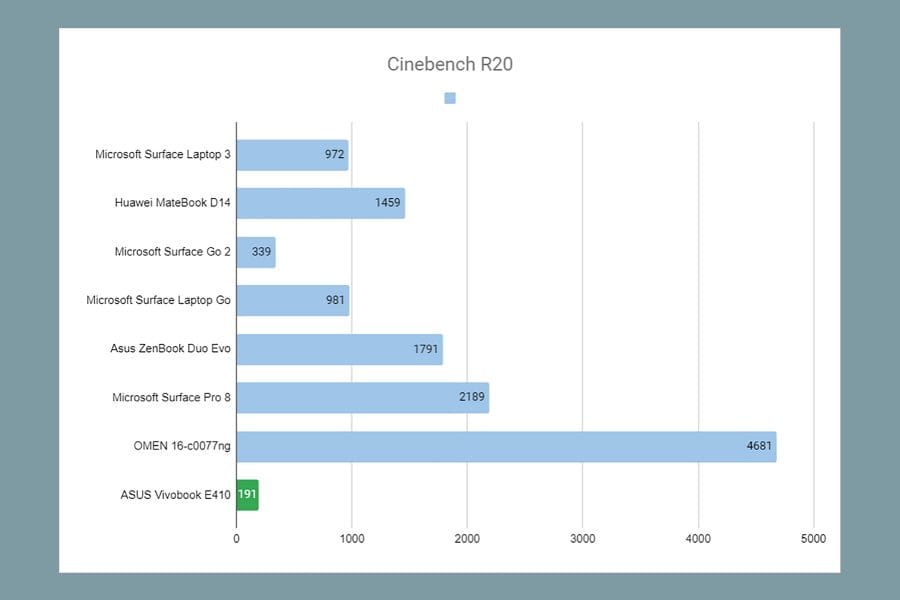Click the Huawei MateBook D14 bar
This screenshot has width=900, height=600.
pyautogui.click(x=321, y=203)
